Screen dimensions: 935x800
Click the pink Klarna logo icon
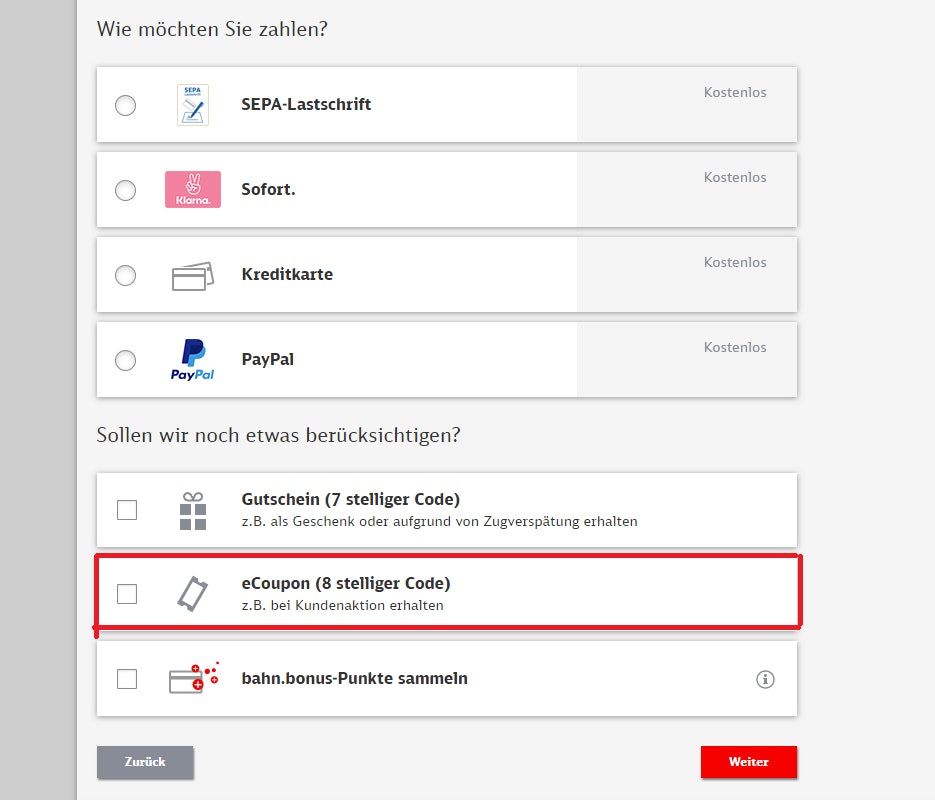tap(193, 190)
